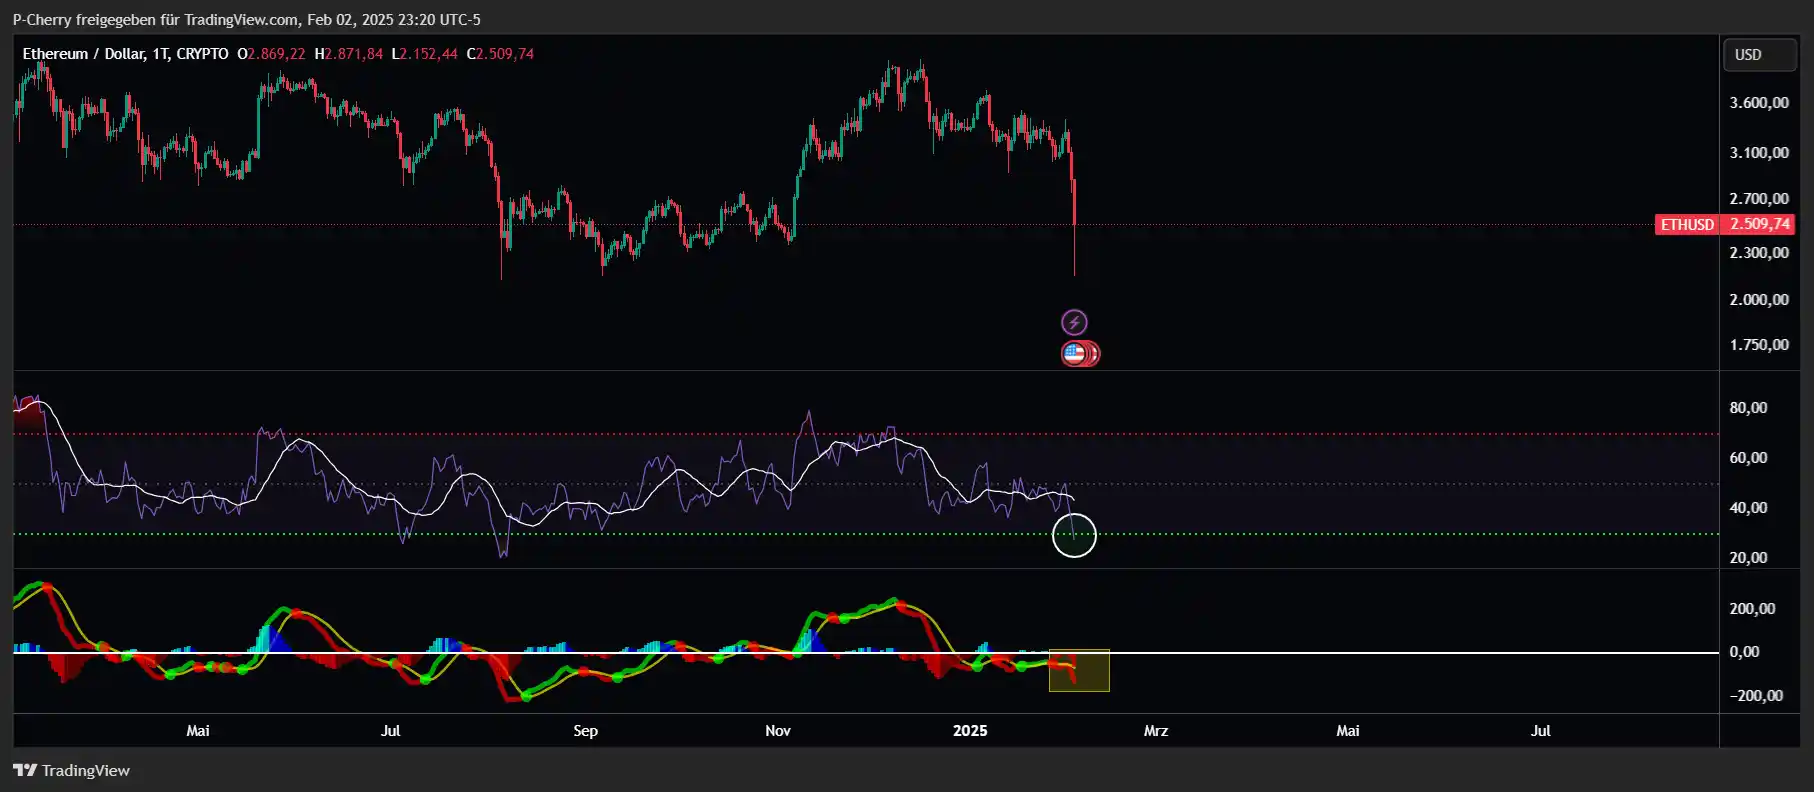Click the Jul 2024 time axis label
Viewport: 1814px width, 792px height.
pyautogui.click(x=391, y=731)
